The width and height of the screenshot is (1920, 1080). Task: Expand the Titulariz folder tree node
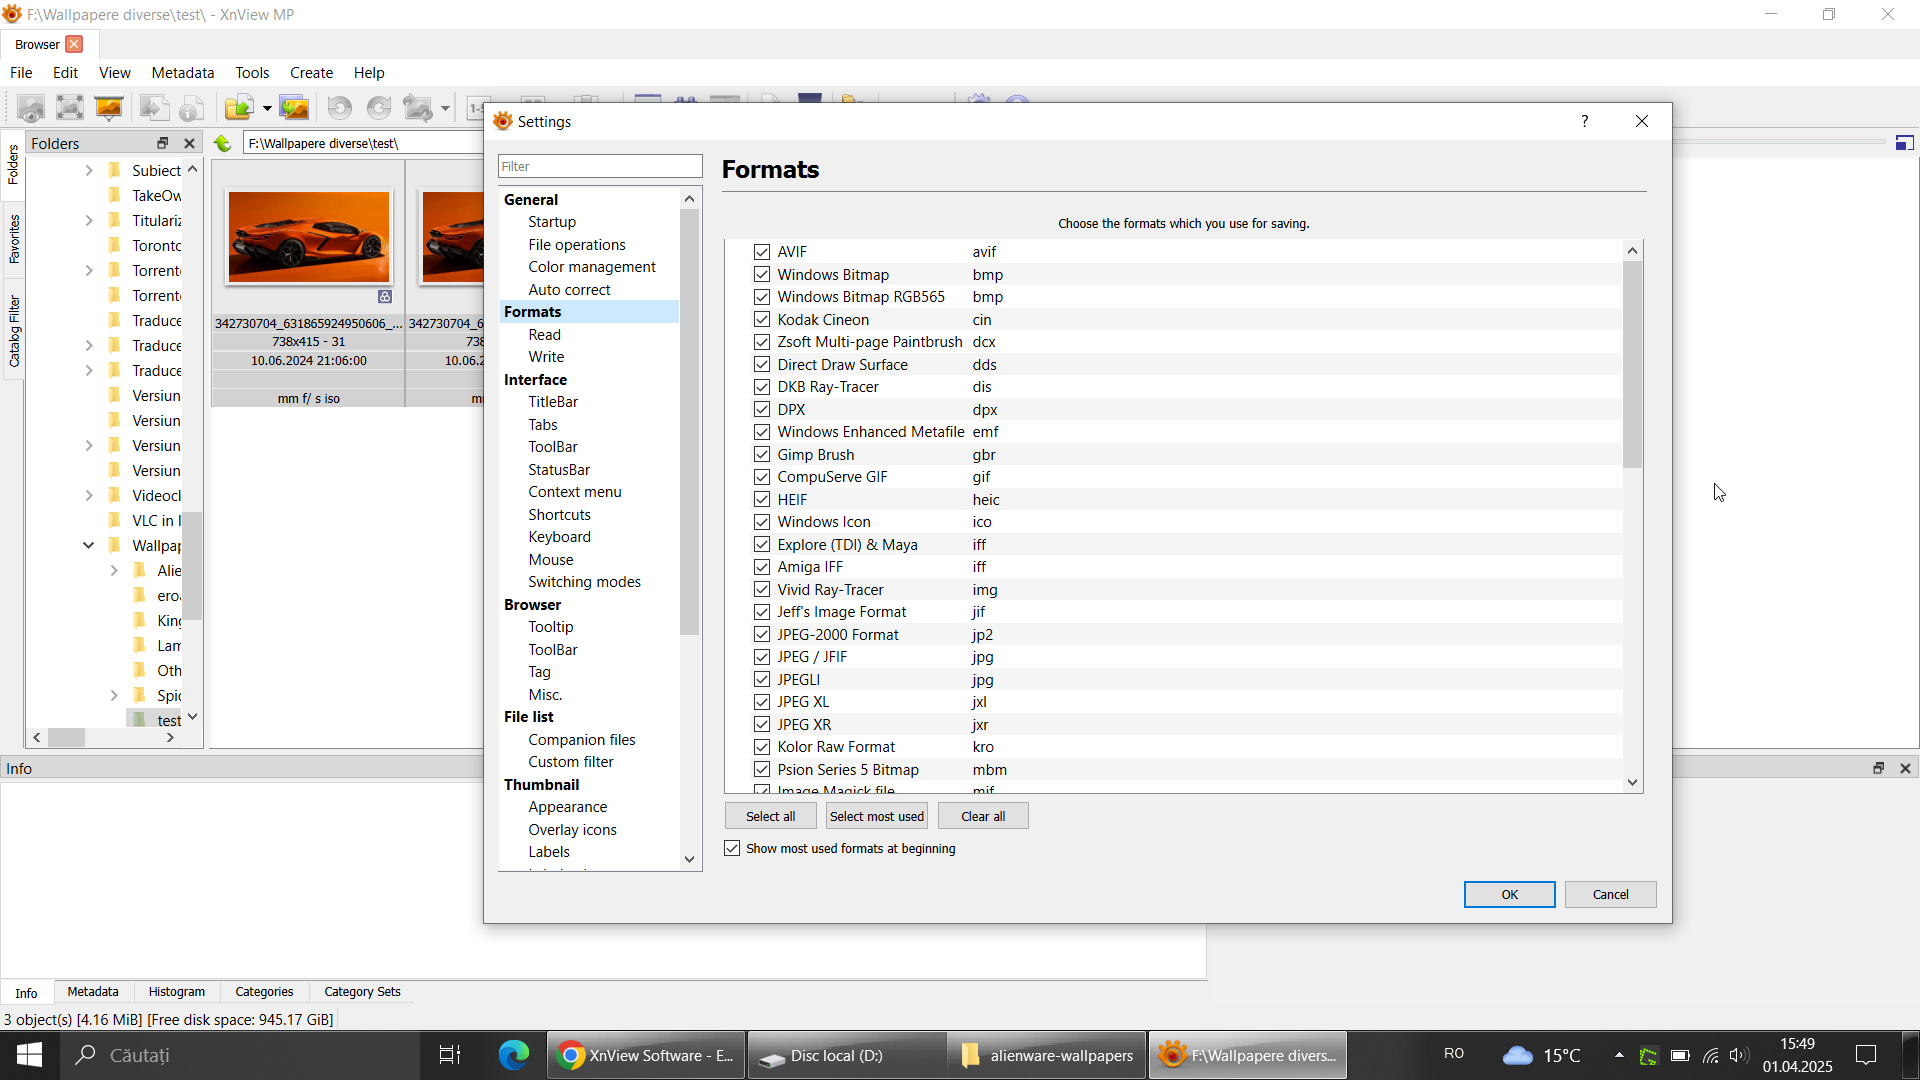click(x=89, y=221)
